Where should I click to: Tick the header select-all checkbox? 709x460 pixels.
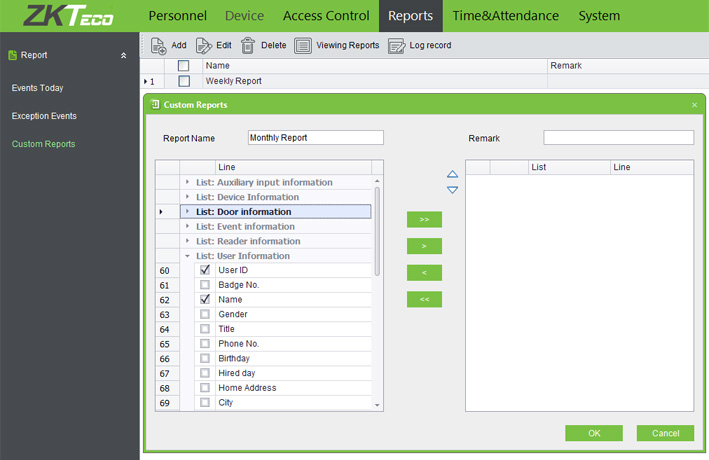click(x=184, y=66)
